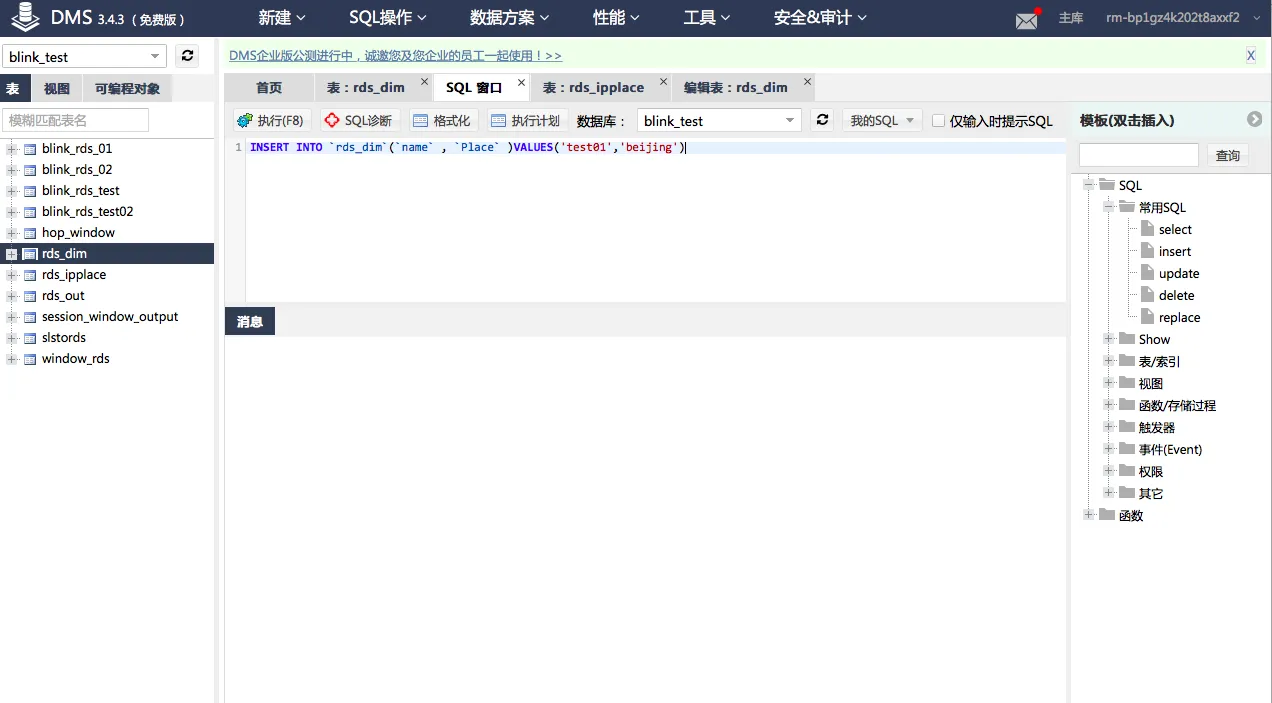Click the folder icon for 函数
The width and height of the screenshot is (1272, 703).
point(1107,515)
